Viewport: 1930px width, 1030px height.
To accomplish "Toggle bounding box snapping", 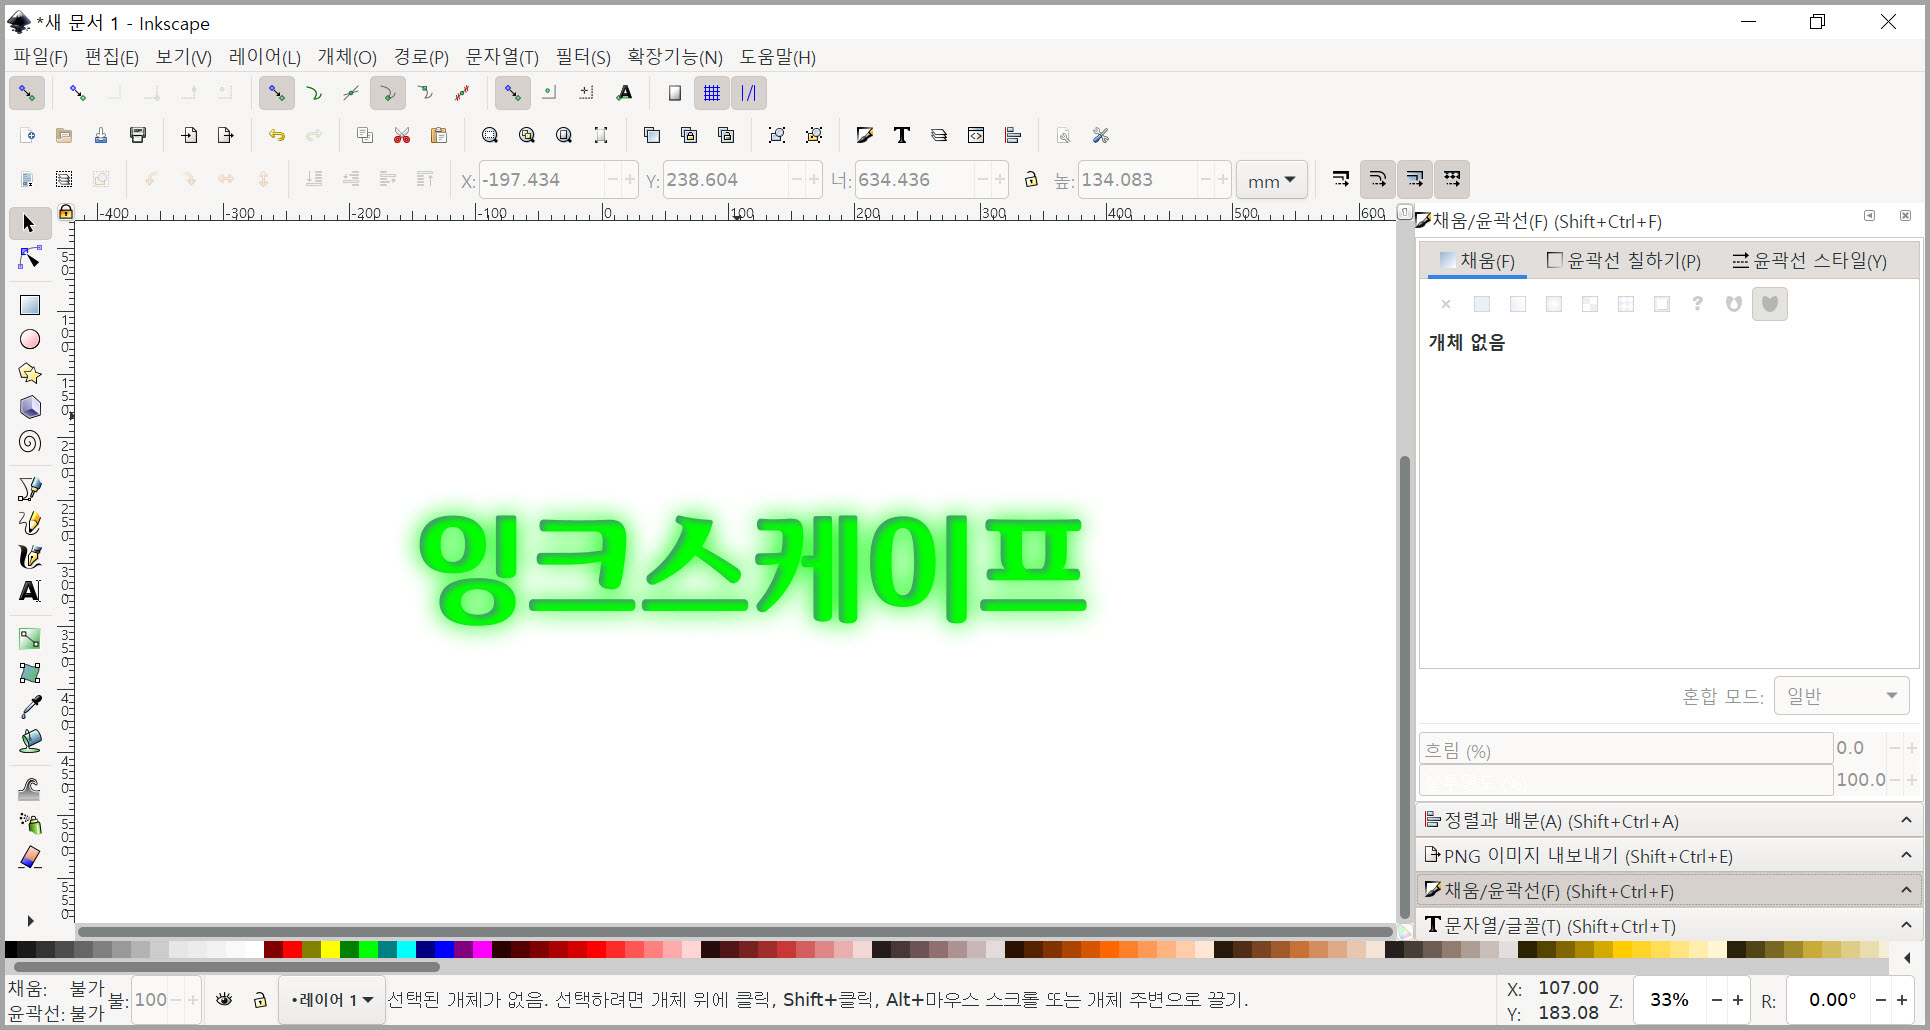I will coord(77,93).
